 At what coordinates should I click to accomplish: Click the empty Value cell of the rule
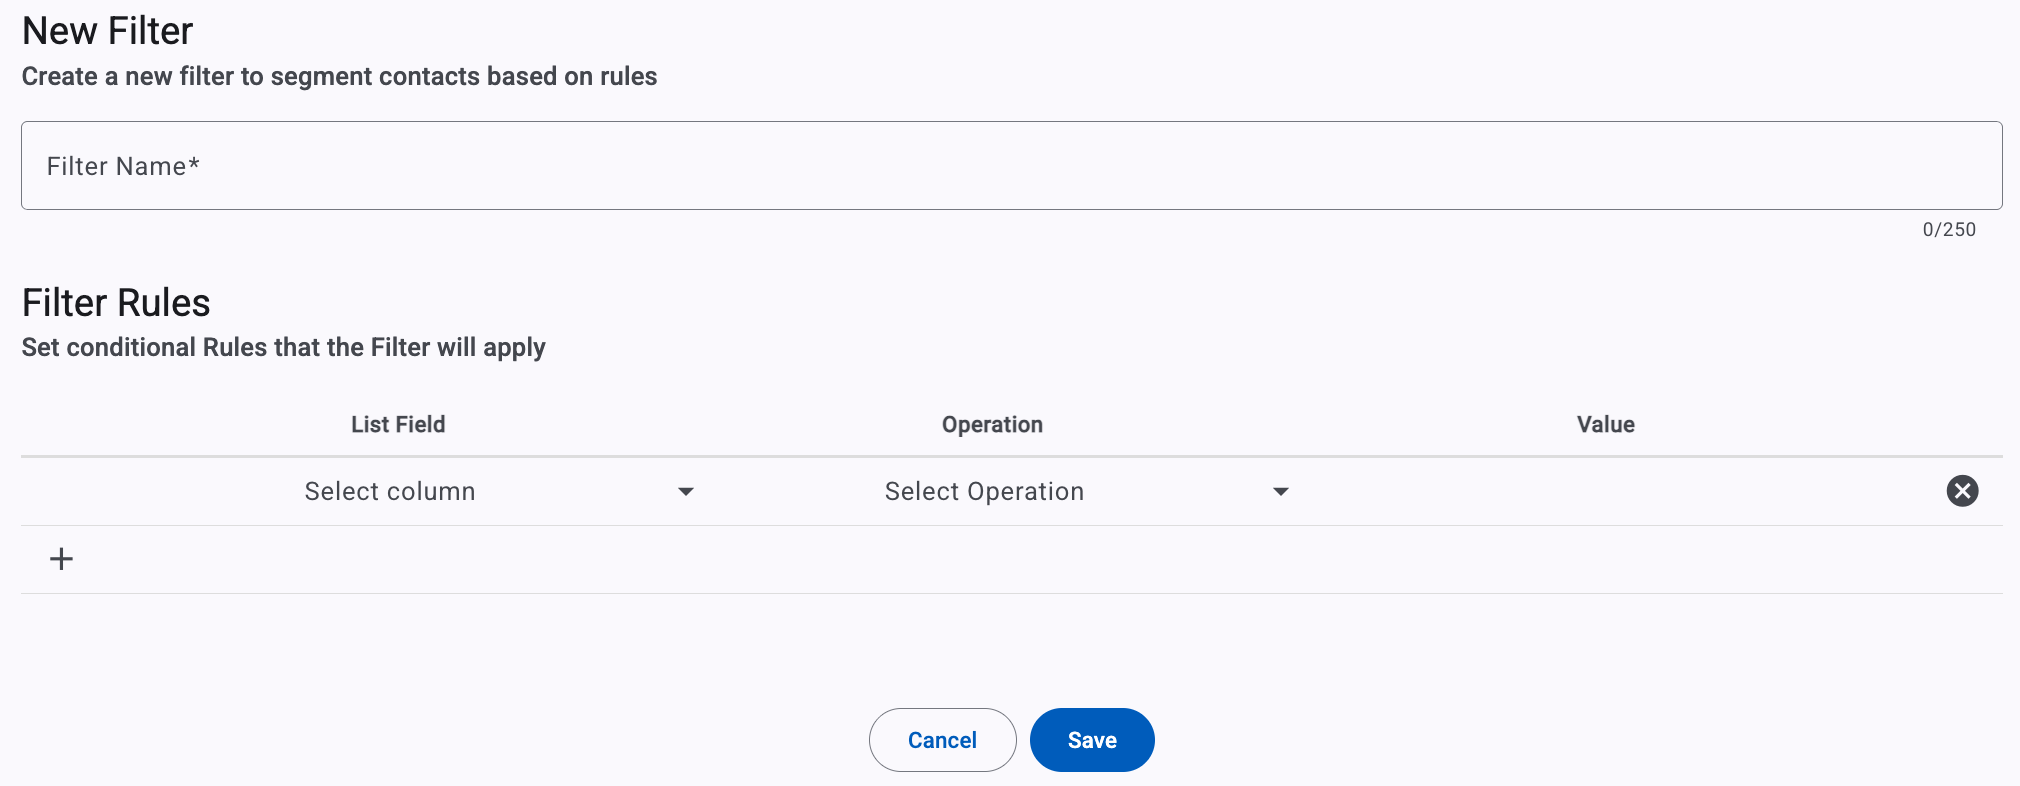point(1606,491)
